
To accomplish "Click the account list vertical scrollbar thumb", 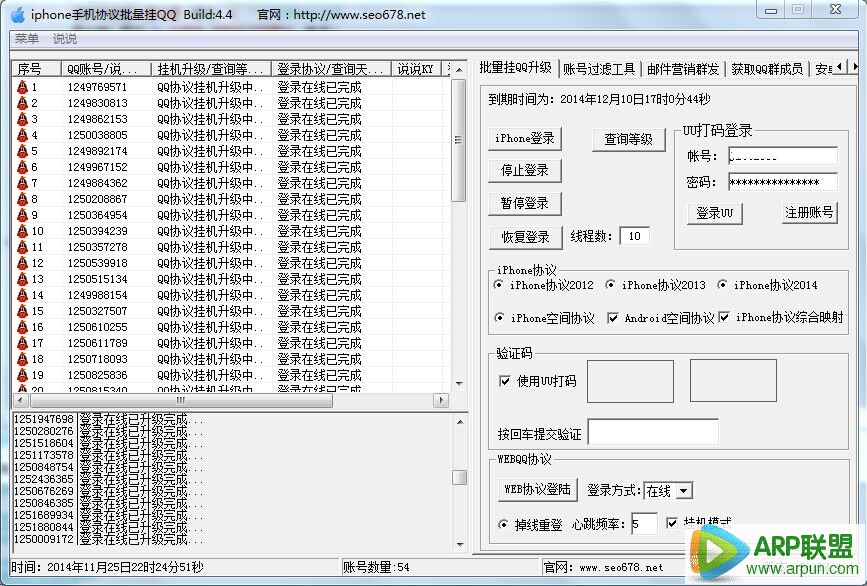I will (x=458, y=140).
